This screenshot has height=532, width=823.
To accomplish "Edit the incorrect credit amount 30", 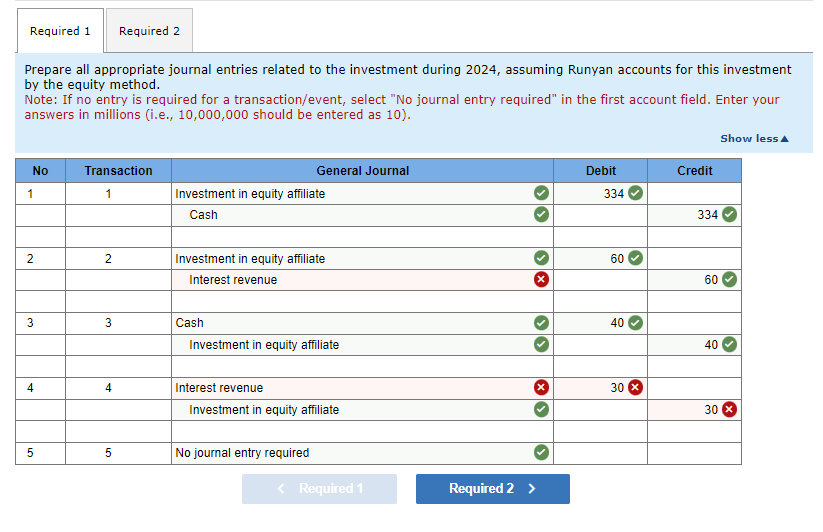I will pyautogui.click(x=694, y=410).
